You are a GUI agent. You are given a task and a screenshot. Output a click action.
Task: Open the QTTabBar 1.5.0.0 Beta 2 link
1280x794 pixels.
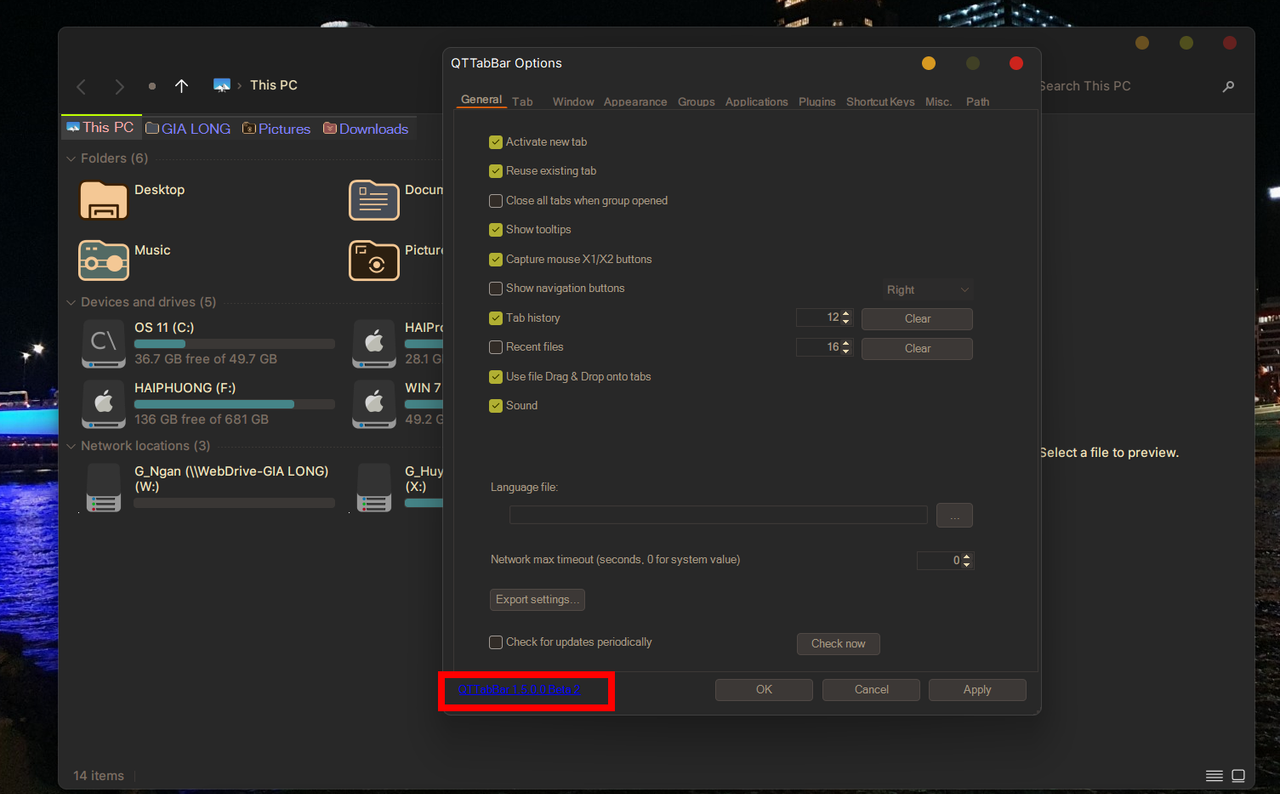[x=520, y=689]
